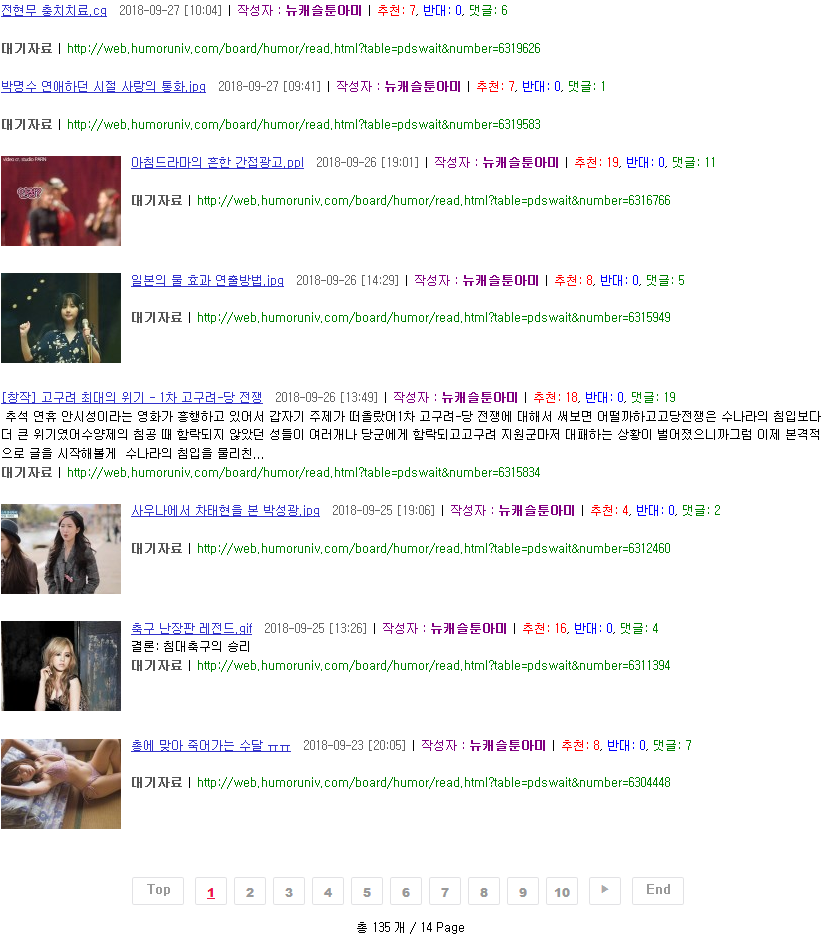Go to page 7
The height and width of the screenshot is (940, 833).
coord(445,891)
